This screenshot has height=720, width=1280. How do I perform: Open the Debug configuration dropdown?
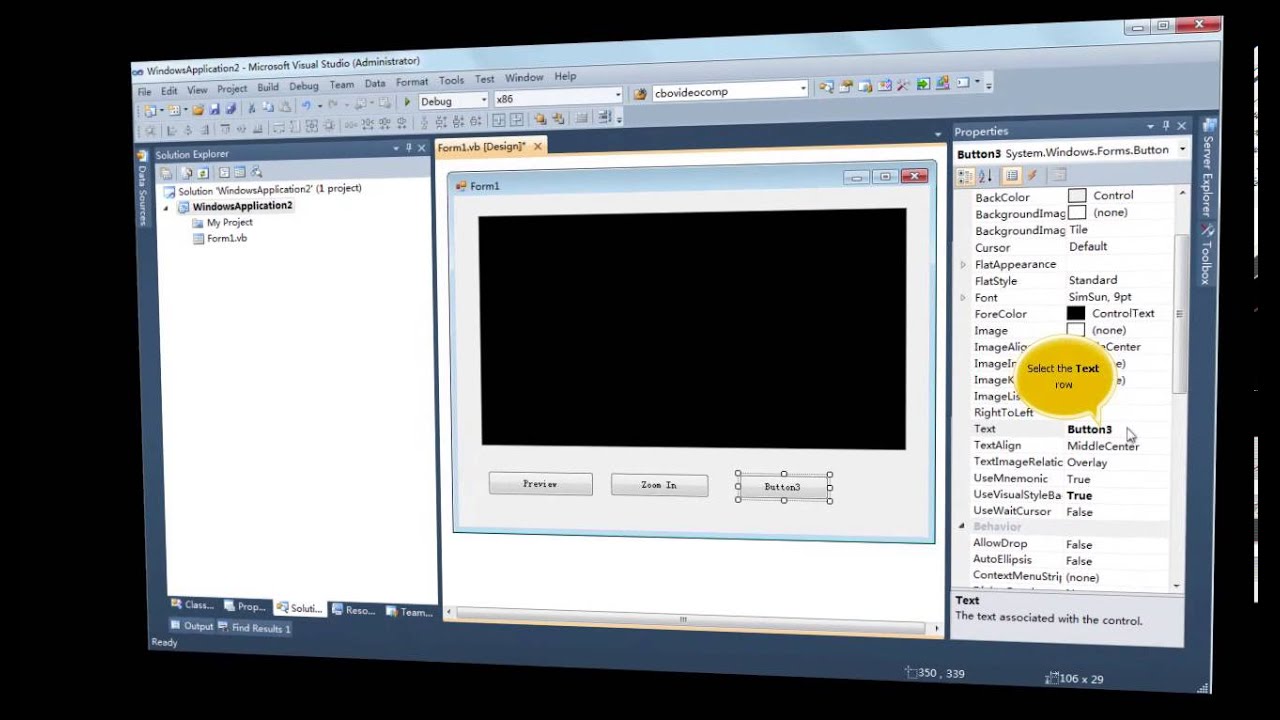coord(484,100)
